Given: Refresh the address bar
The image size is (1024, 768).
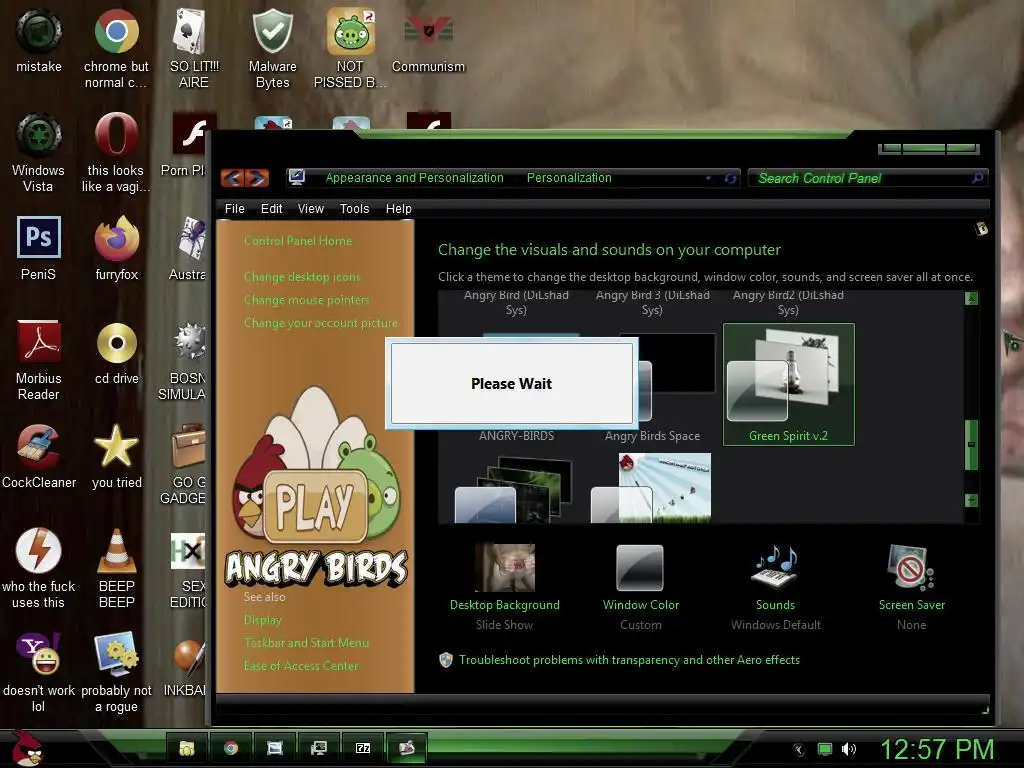Looking at the screenshot, I should pyautogui.click(x=730, y=178).
